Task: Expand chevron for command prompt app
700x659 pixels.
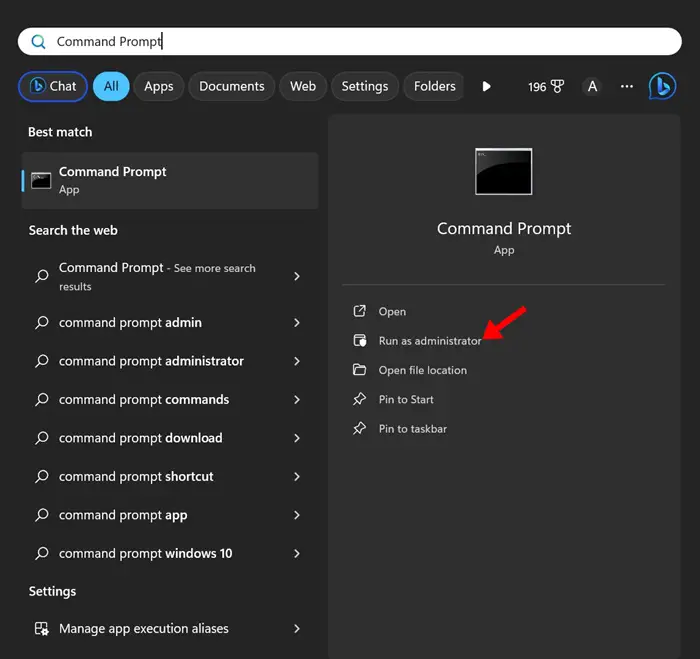Action: [x=297, y=515]
